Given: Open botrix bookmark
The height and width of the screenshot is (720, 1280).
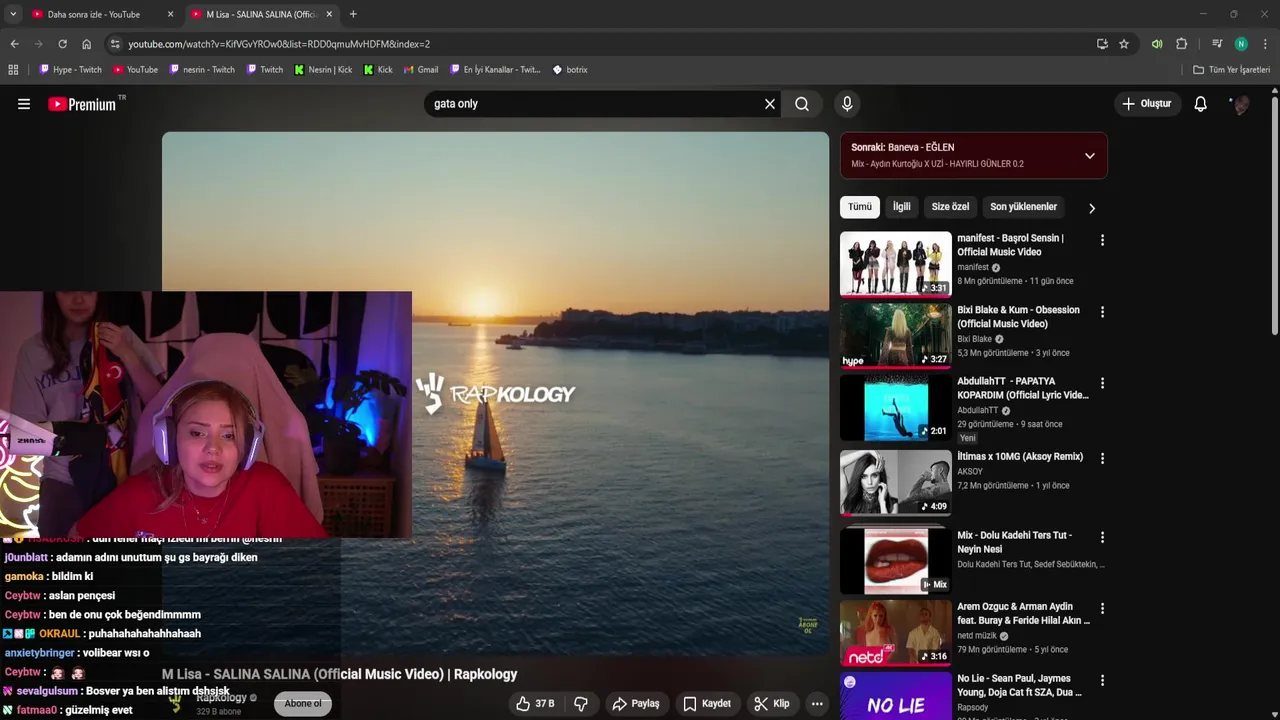Looking at the screenshot, I should (x=570, y=70).
